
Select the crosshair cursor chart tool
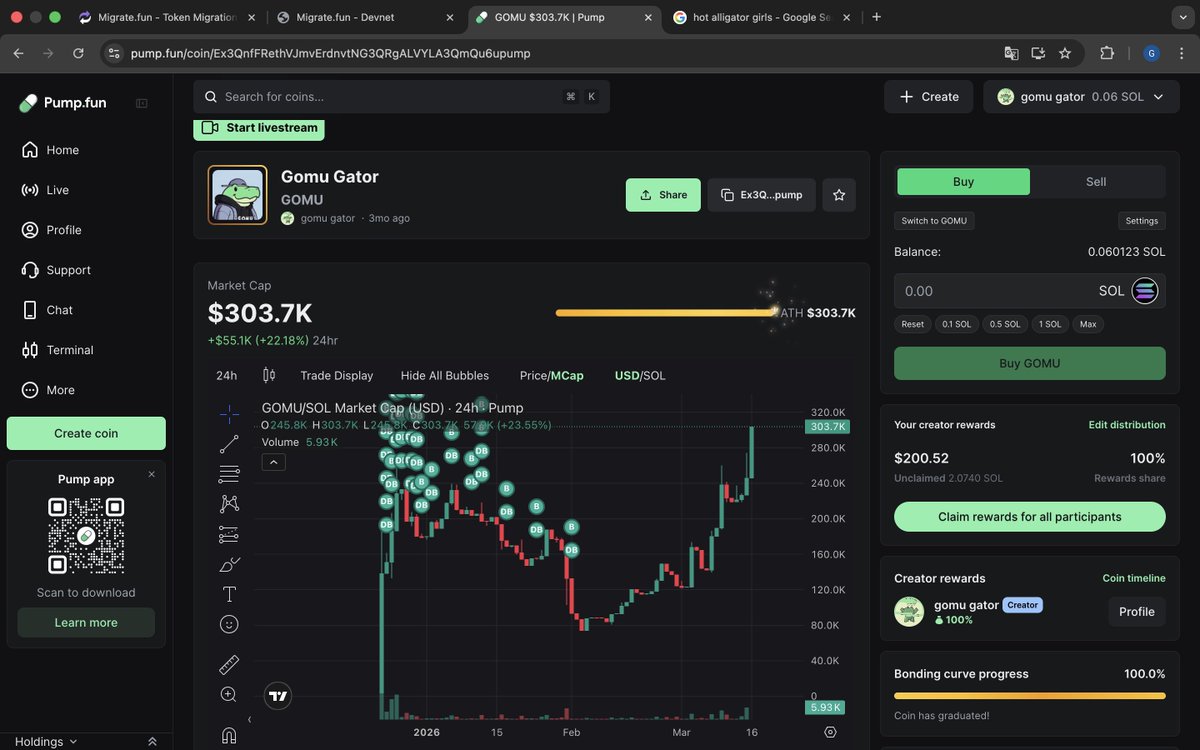(x=229, y=413)
